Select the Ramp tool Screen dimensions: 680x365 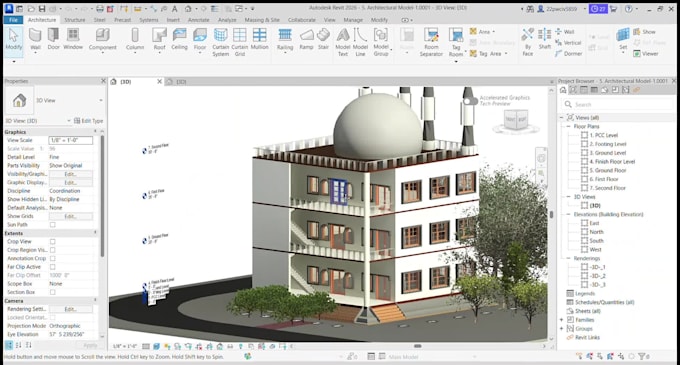(306, 39)
